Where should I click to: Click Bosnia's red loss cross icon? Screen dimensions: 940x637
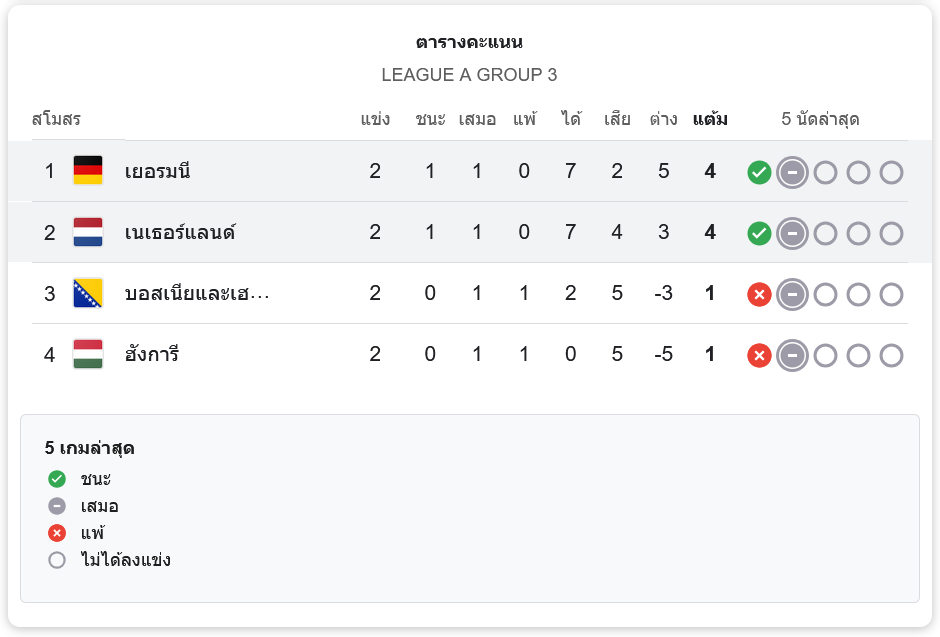[x=759, y=294]
